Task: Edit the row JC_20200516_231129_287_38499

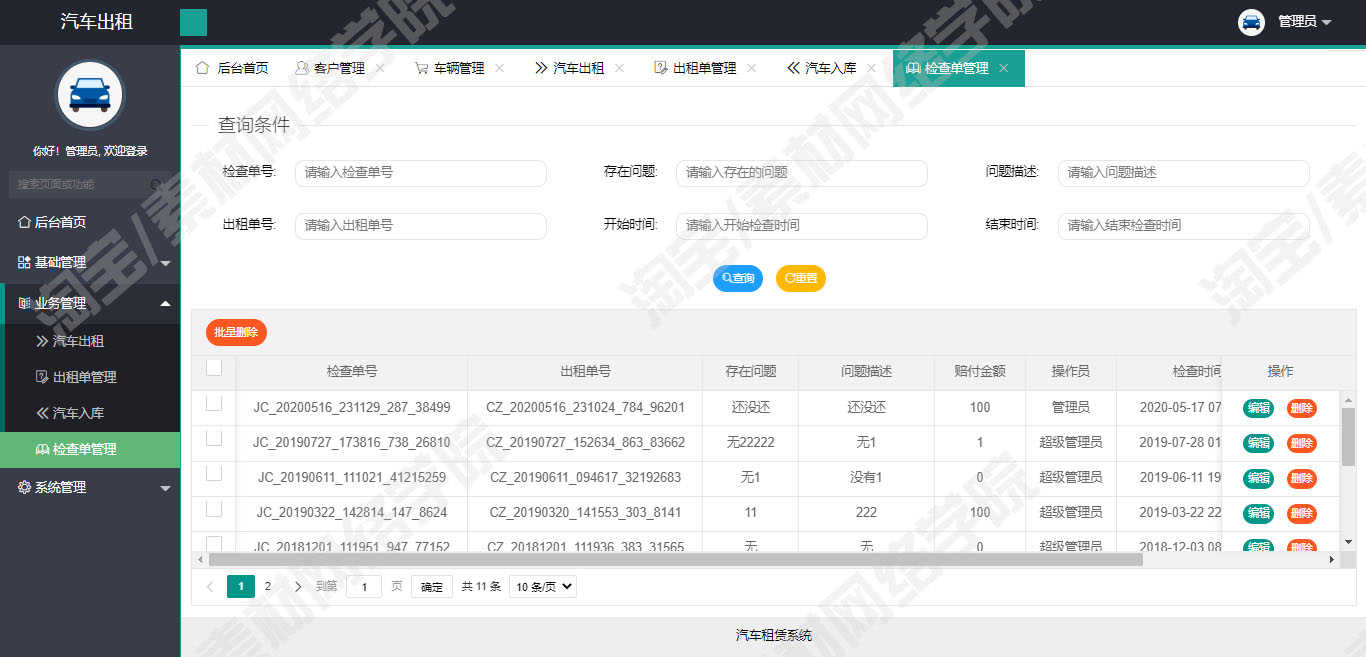Action: [1259, 408]
